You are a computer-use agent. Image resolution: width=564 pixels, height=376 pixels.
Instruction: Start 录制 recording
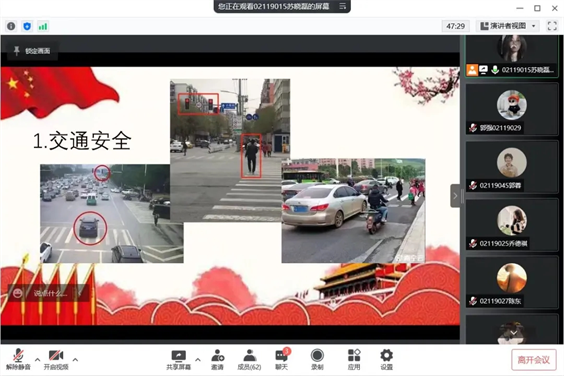tap(317, 360)
